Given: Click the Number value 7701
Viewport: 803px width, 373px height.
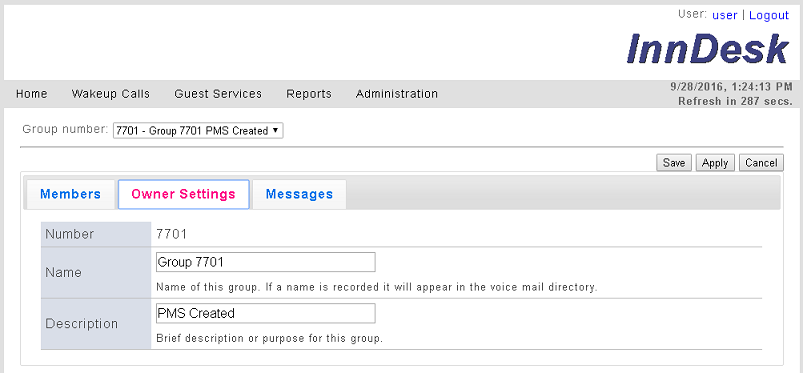Looking at the screenshot, I should point(172,235).
